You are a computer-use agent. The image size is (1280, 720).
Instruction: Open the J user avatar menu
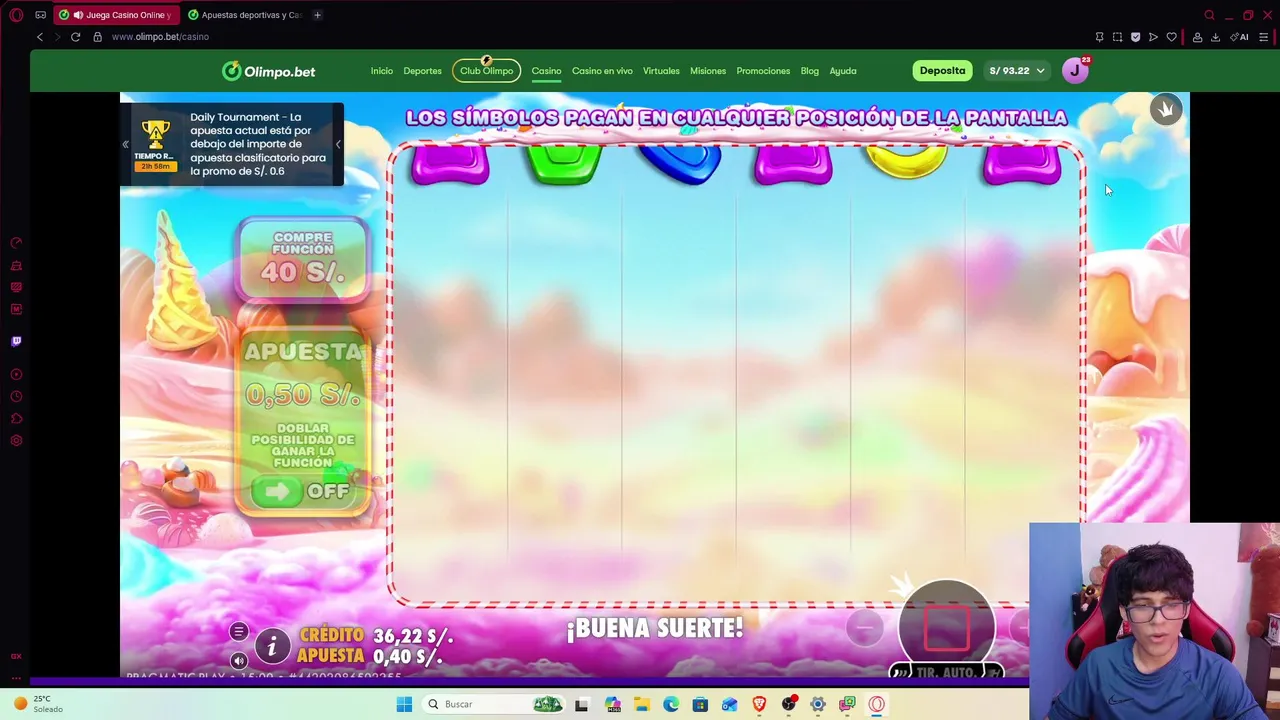(x=1075, y=71)
